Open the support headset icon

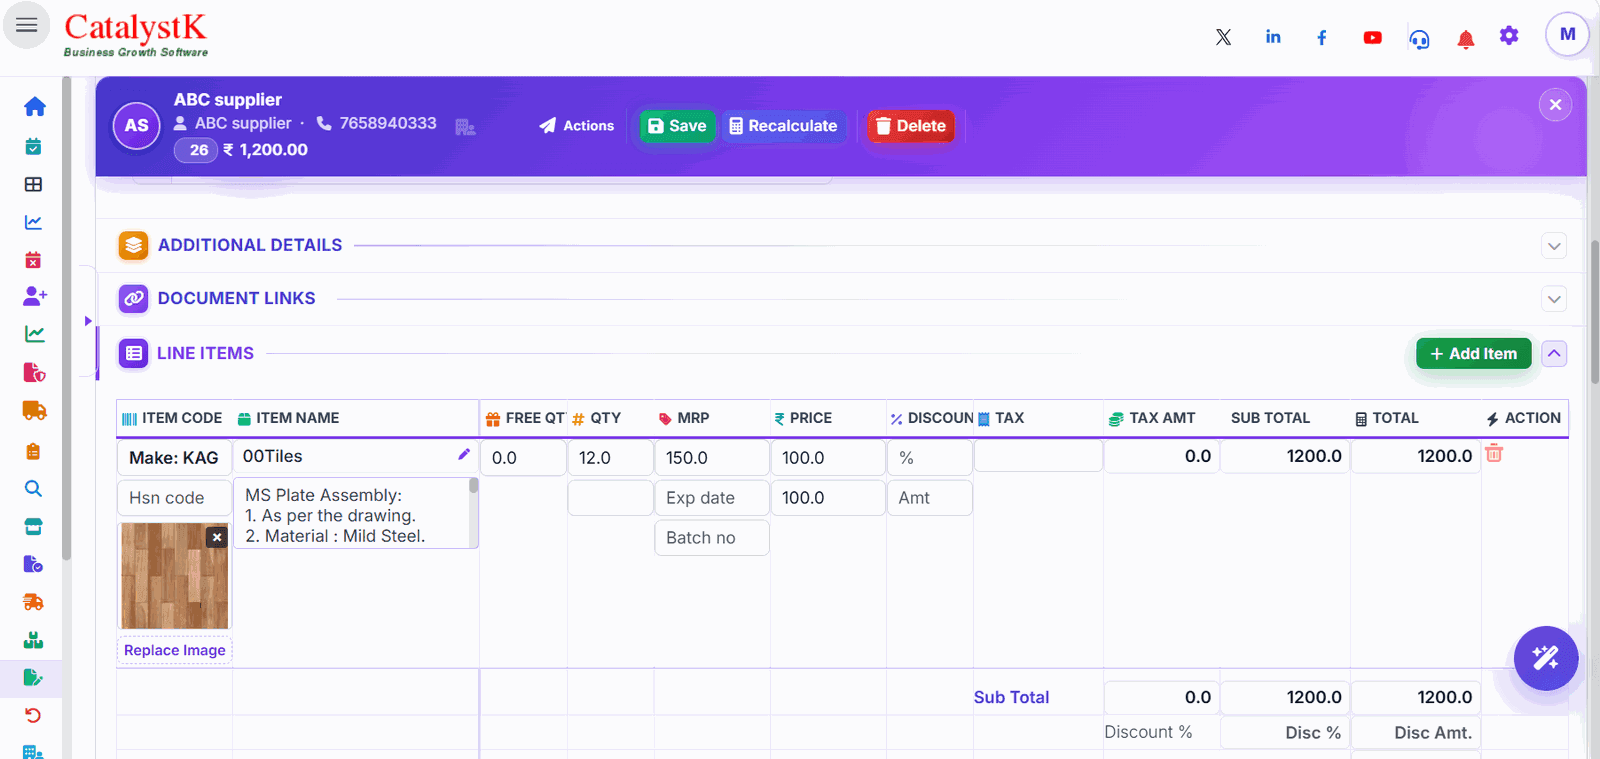pyautogui.click(x=1419, y=38)
